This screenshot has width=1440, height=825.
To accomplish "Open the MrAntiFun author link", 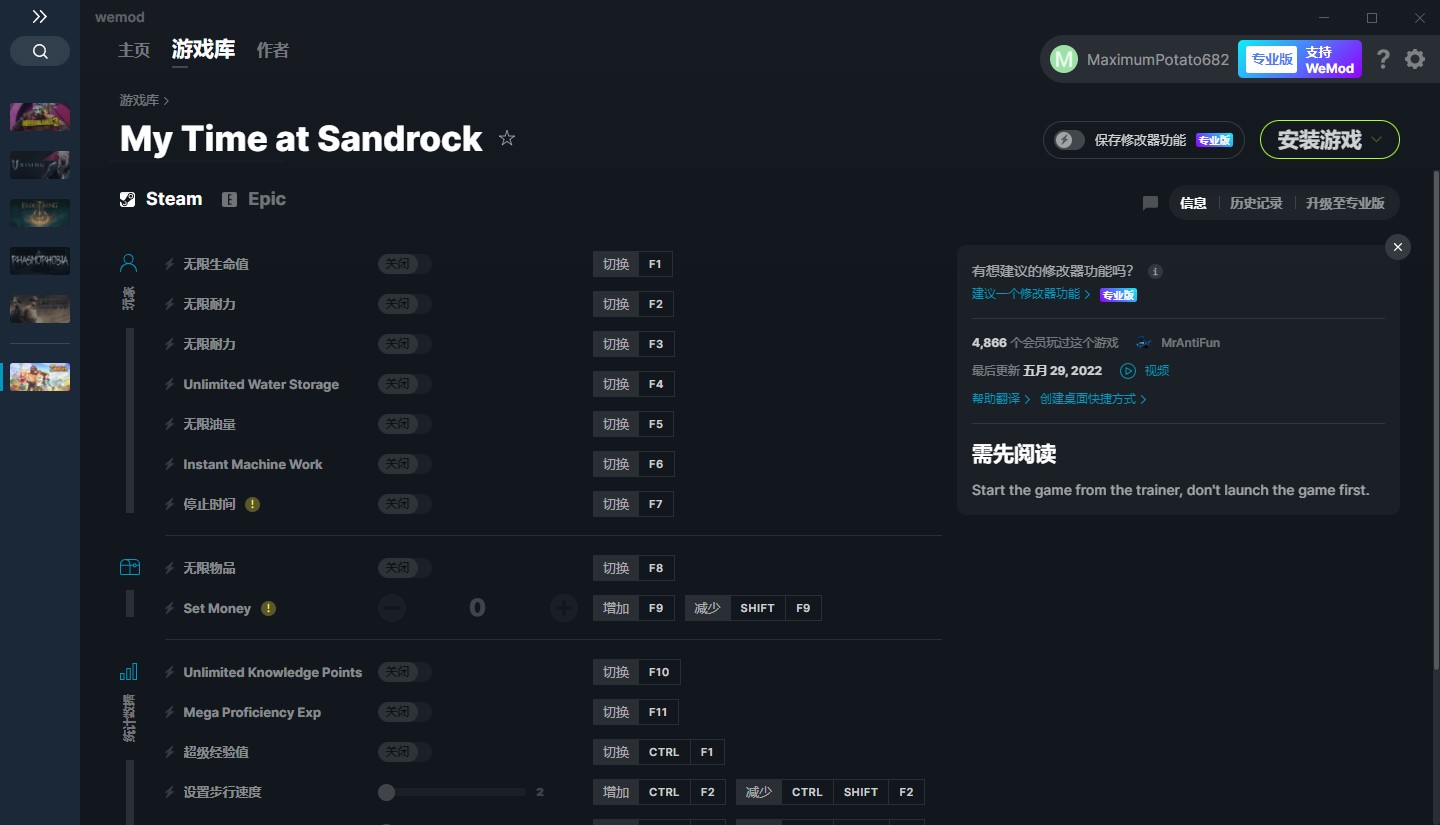I will point(1190,343).
